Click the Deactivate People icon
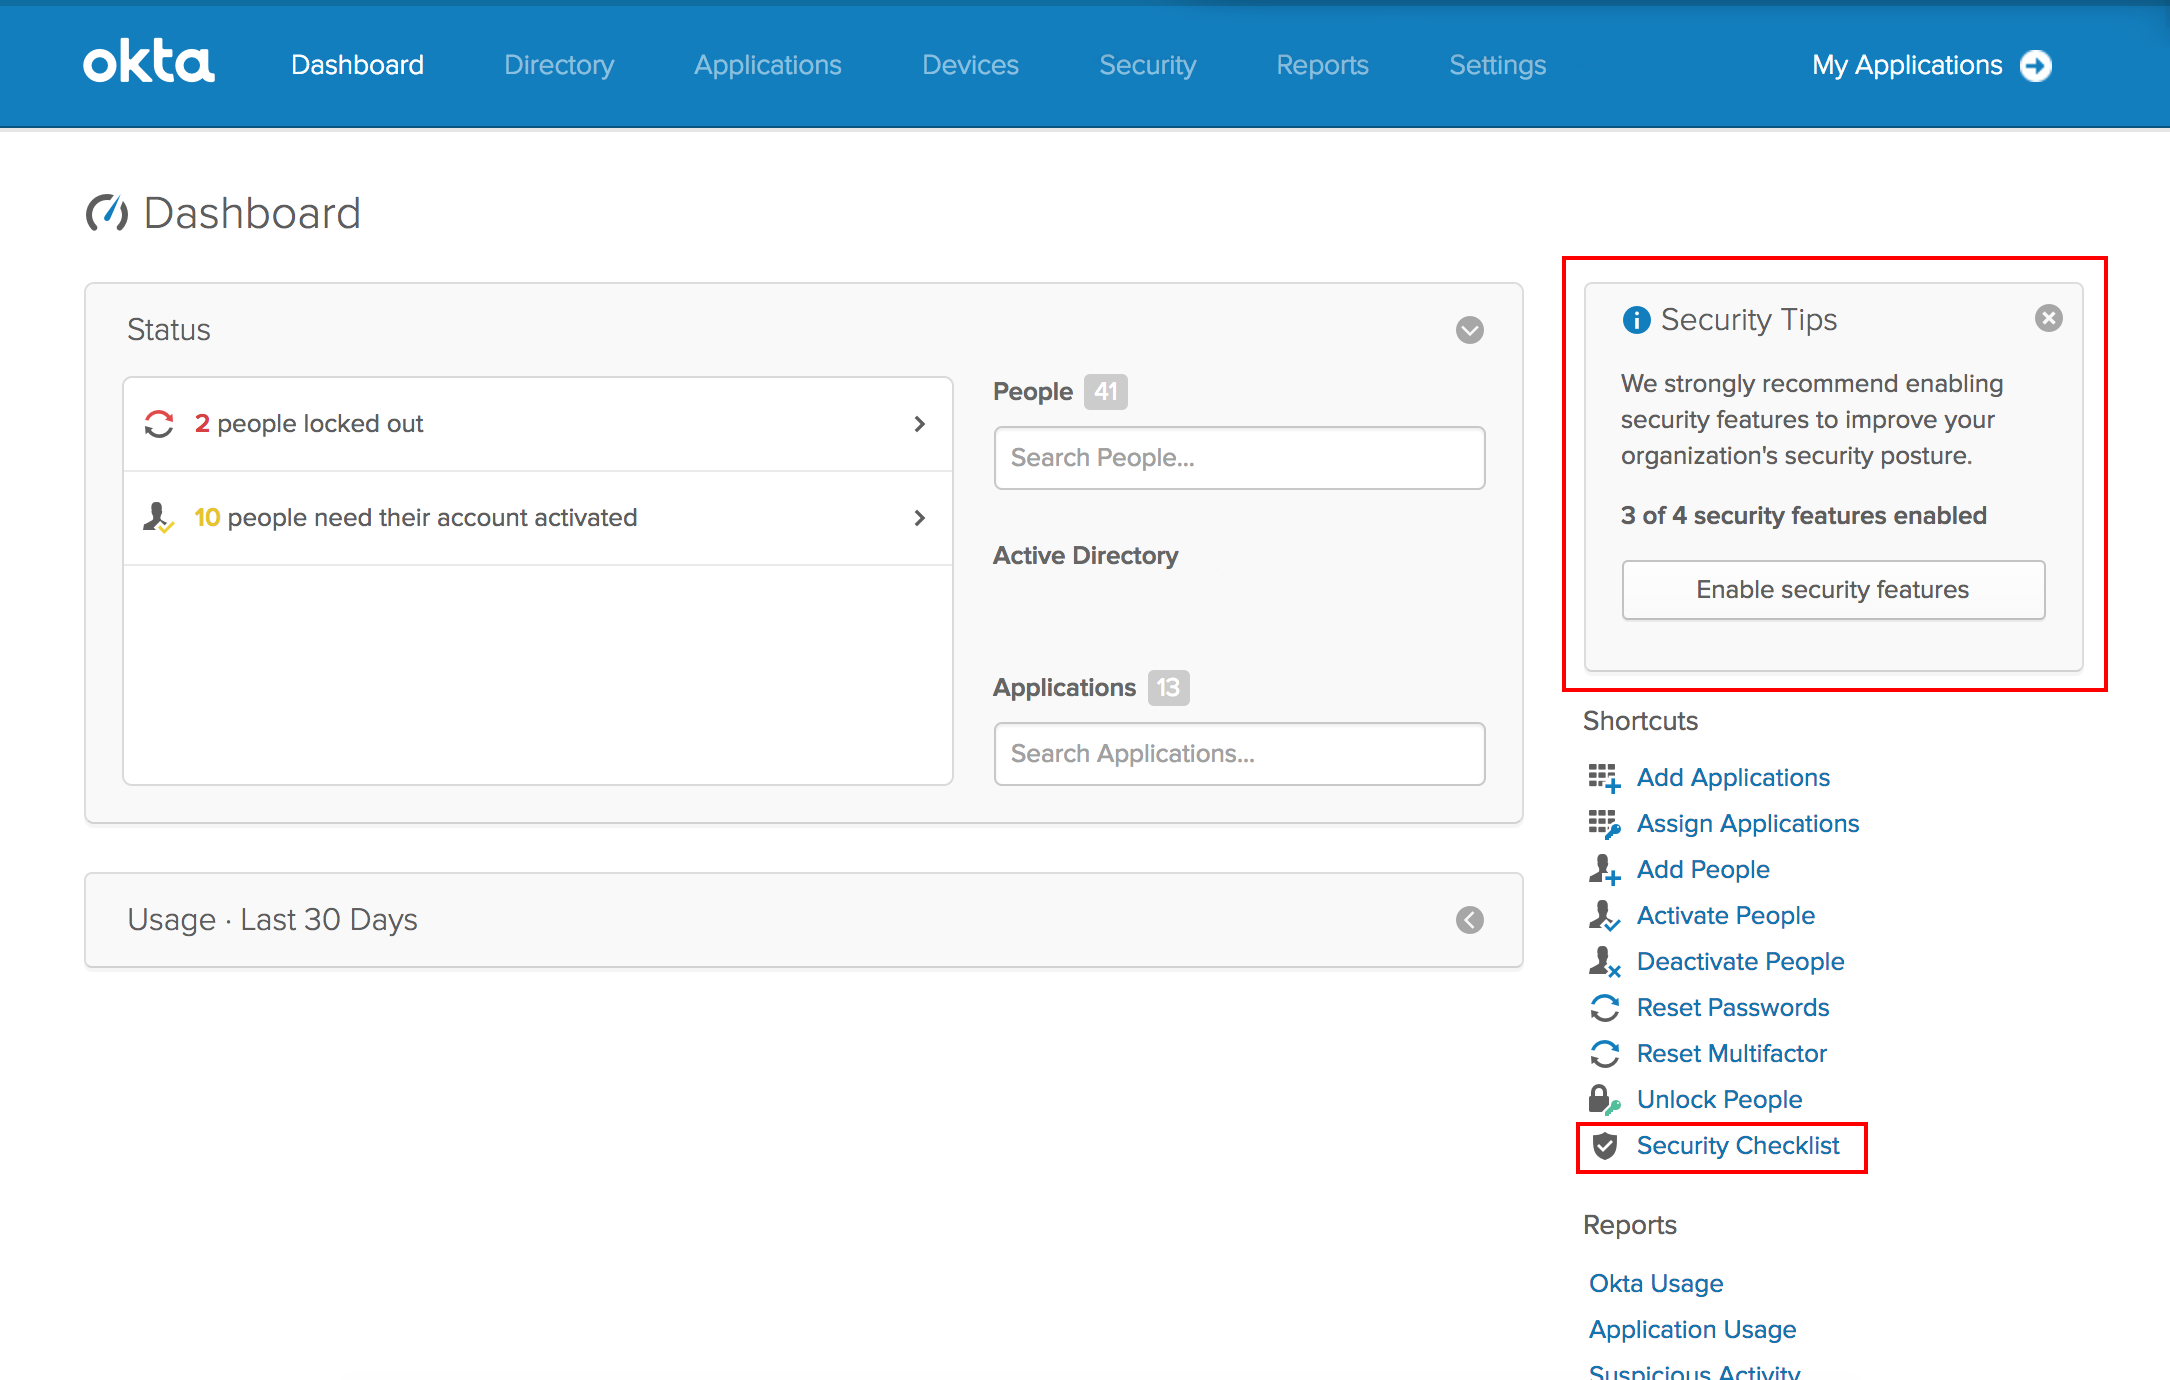This screenshot has width=2170, height=1380. tap(1604, 962)
